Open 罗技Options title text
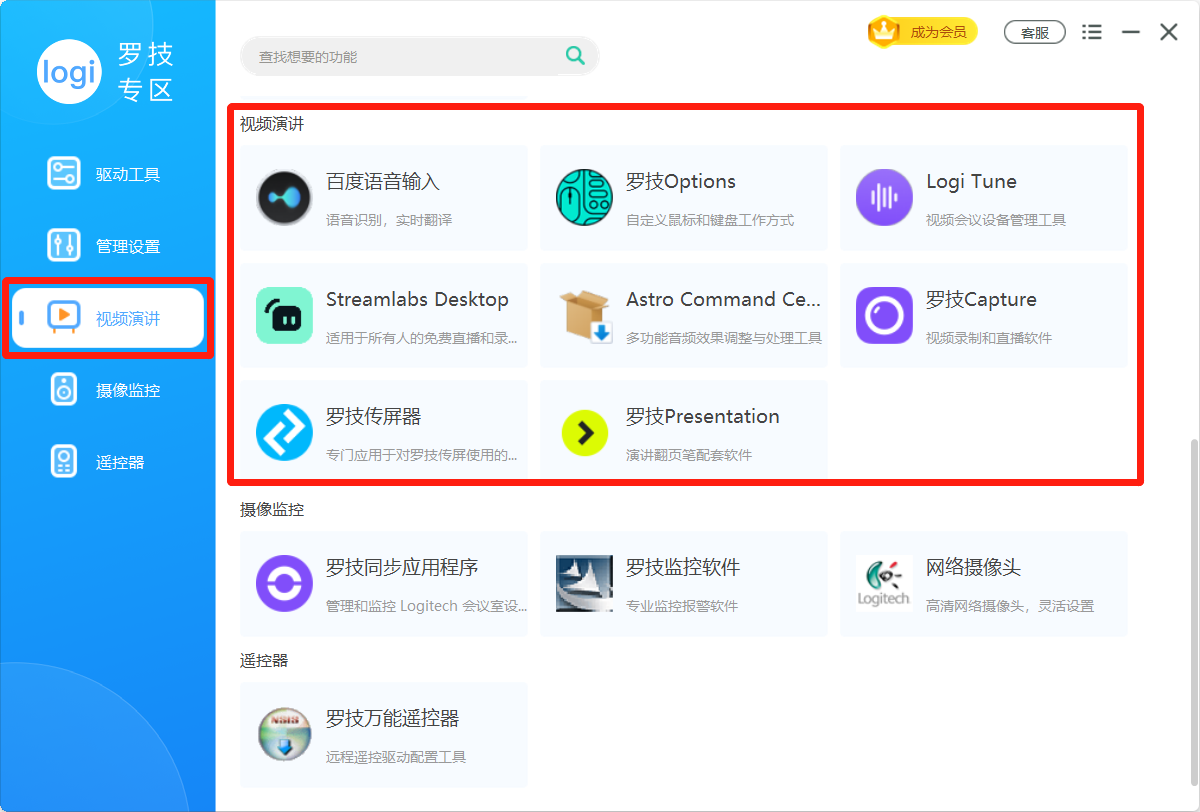This screenshot has height=812, width=1200. (x=681, y=182)
